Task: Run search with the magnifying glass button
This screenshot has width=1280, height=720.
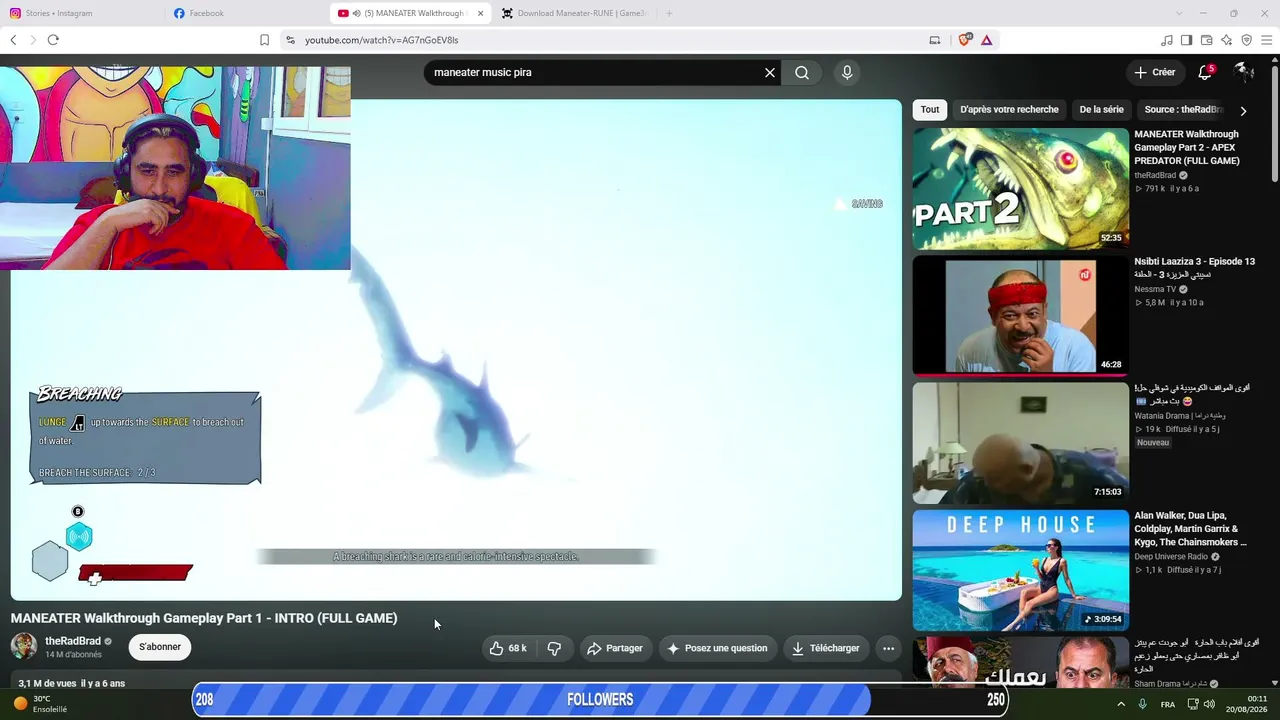Action: (802, 73)
